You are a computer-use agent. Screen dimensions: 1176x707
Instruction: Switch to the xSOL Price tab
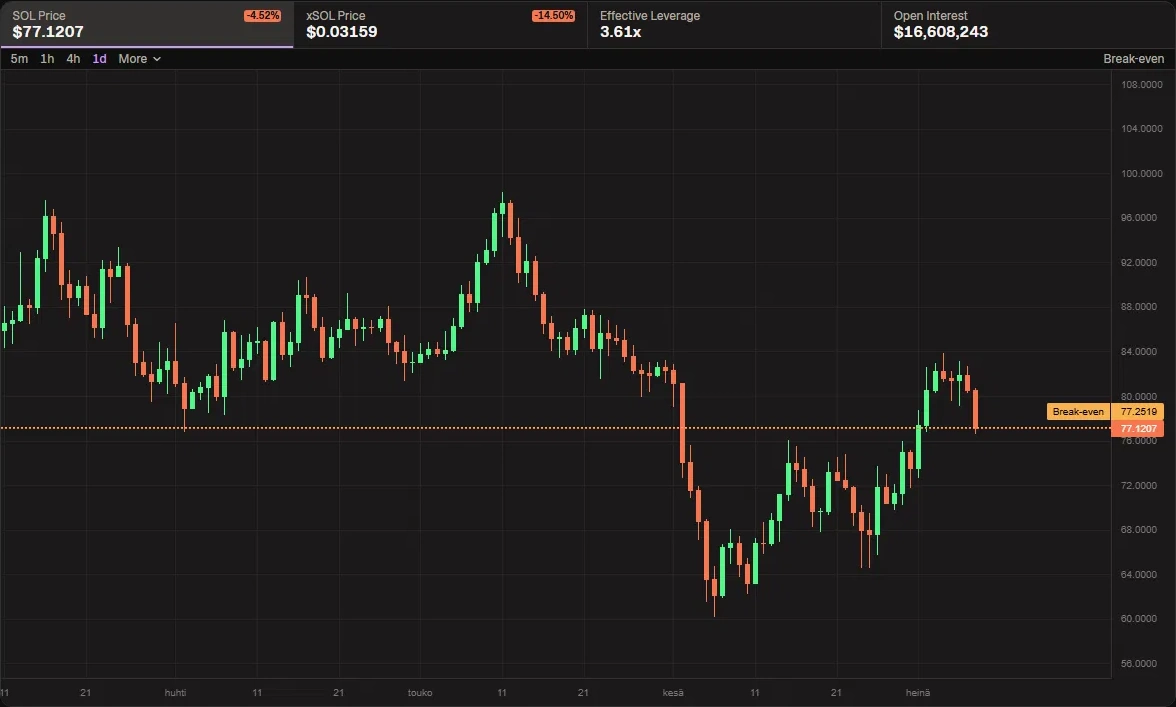tap(440, 24)
